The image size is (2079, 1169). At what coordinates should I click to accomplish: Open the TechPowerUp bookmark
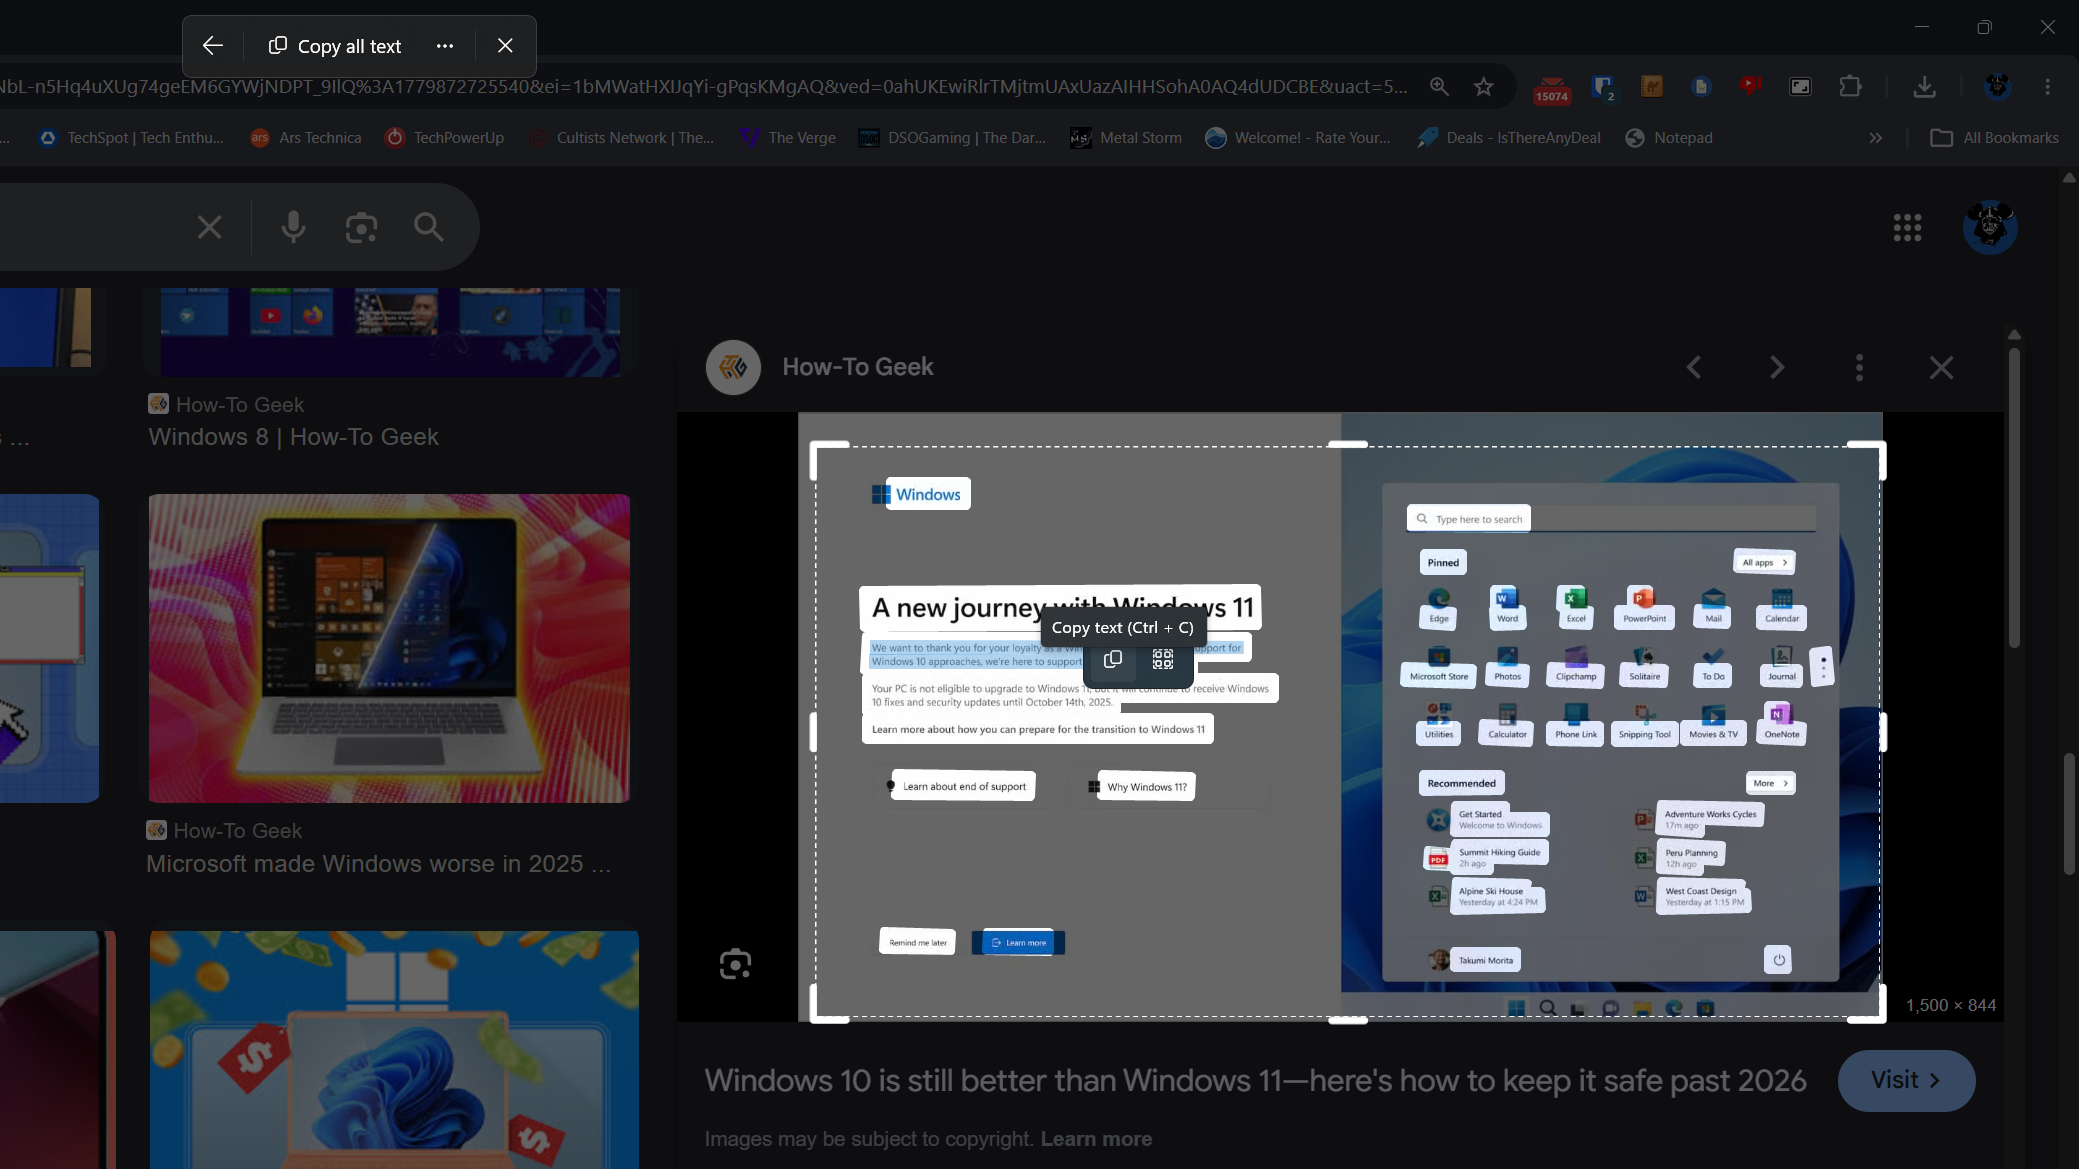[445, 138]
